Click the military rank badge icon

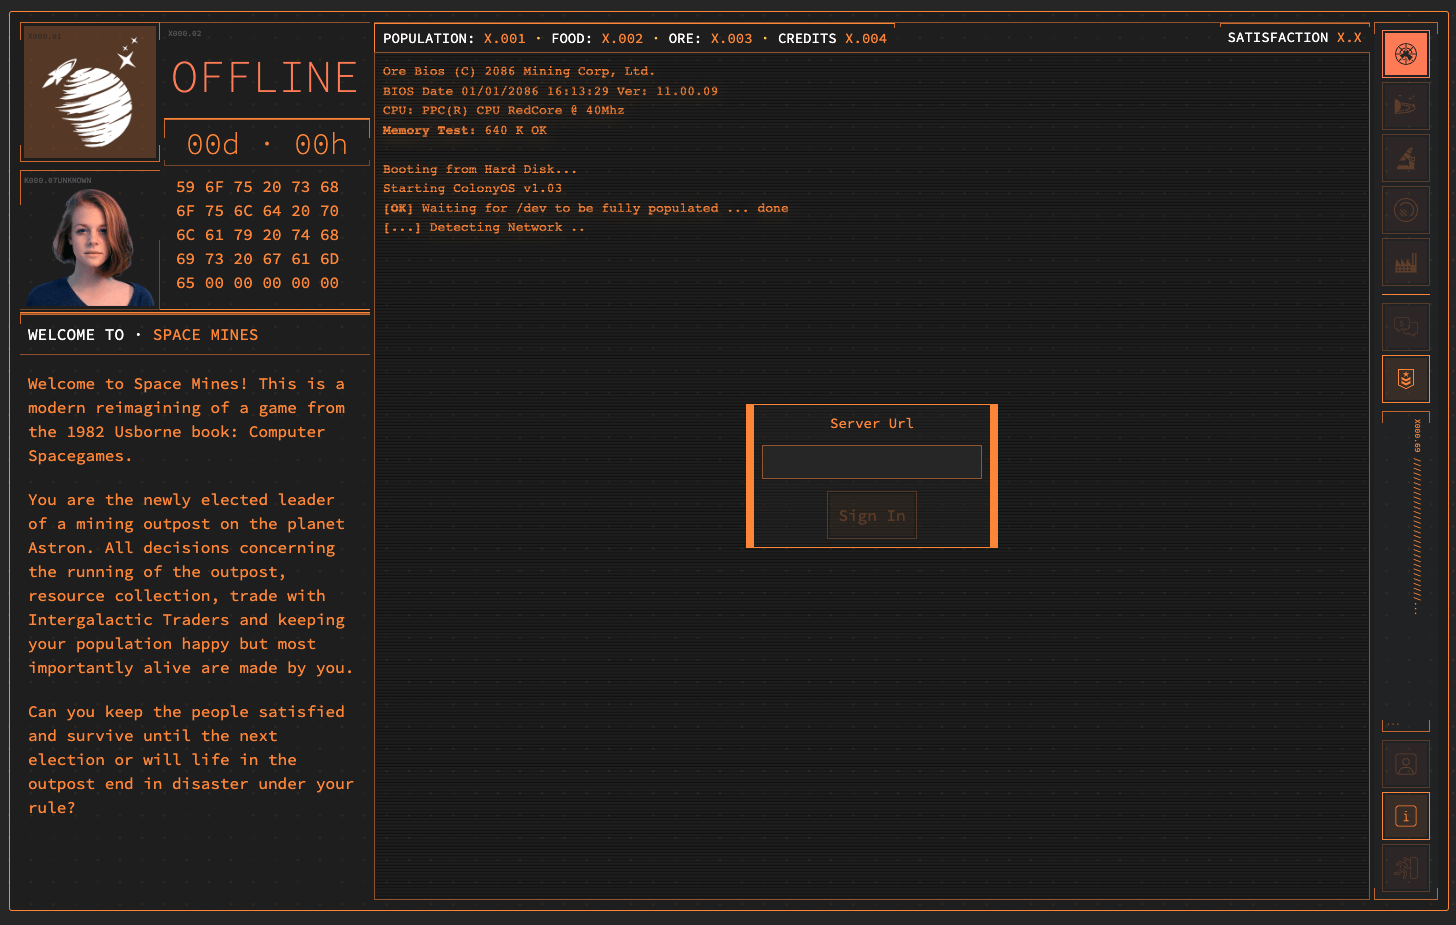click(1405, 379)
